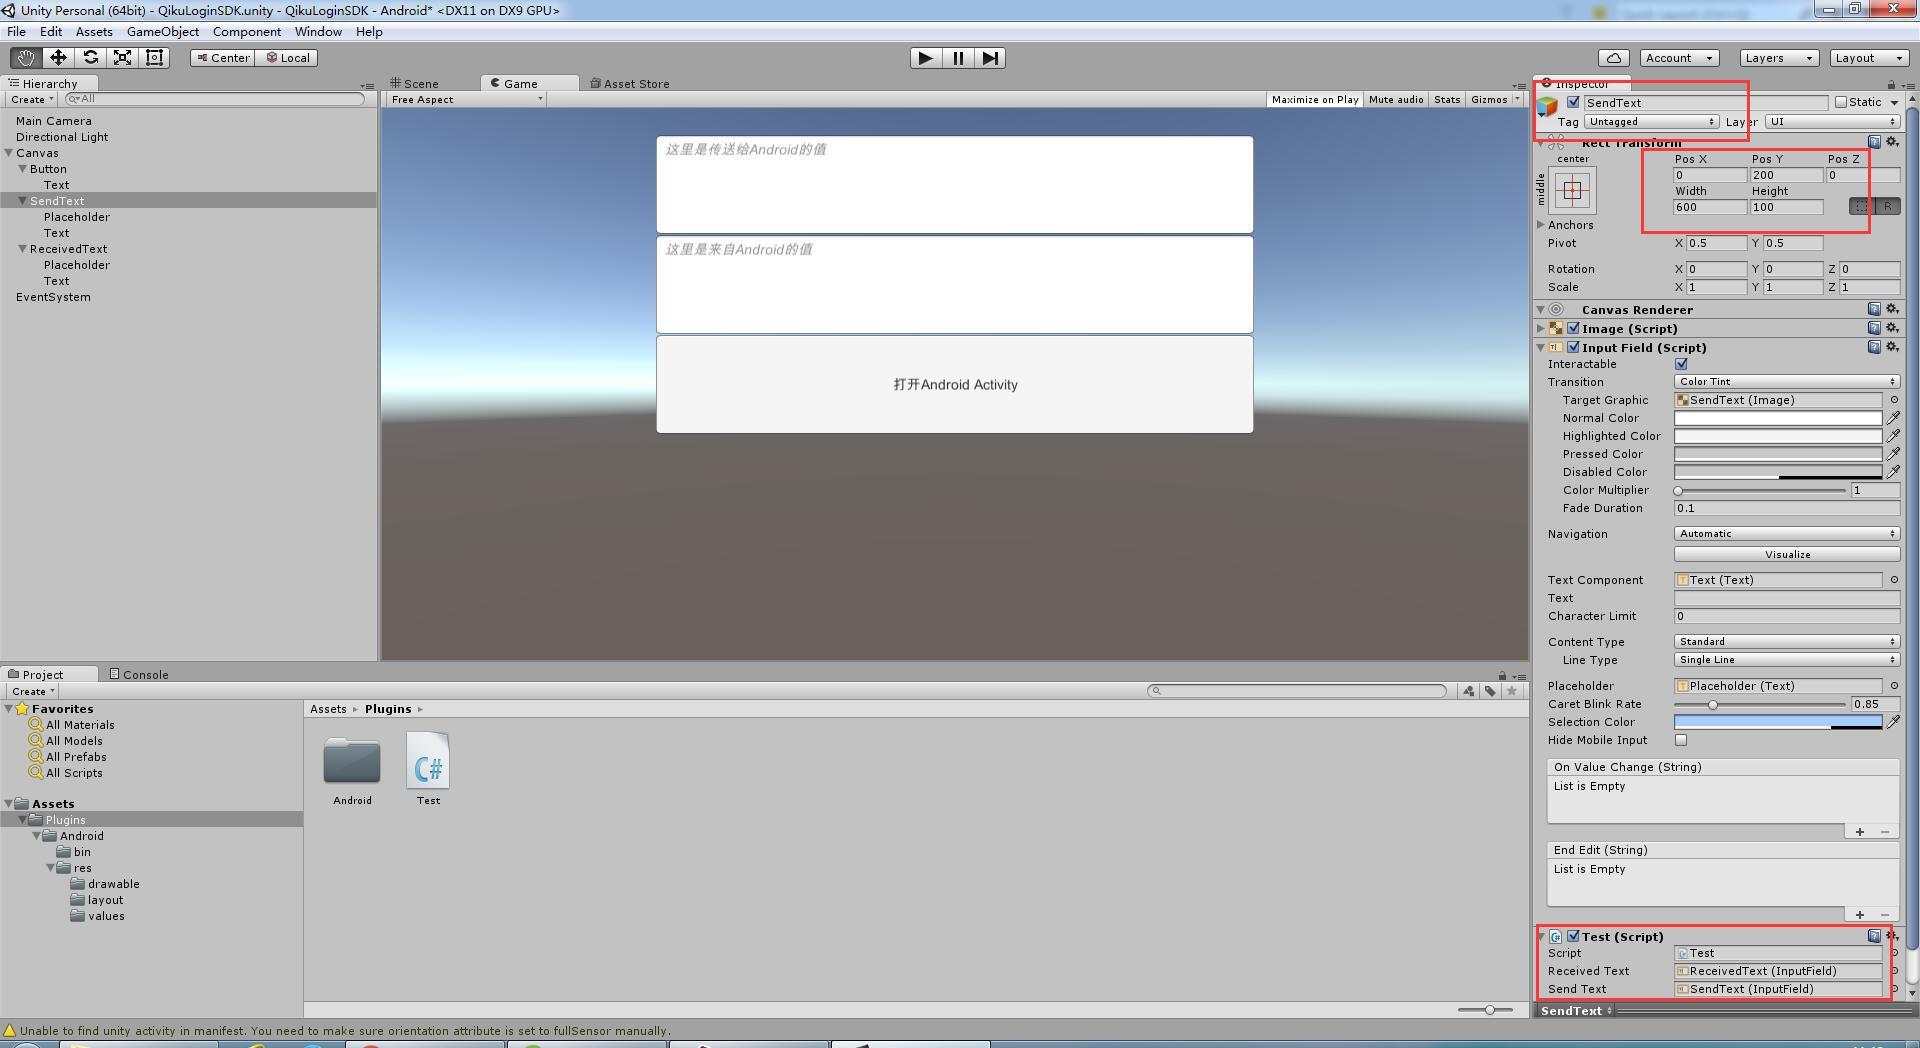Open Text Component object picker
Viewport: 1920px width, 1048px height.
pos(1893,580)
